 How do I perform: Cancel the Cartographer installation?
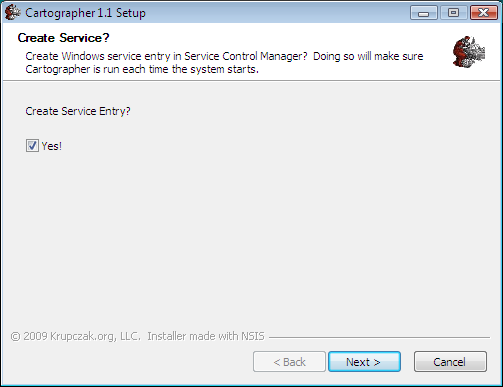point(450,362)
